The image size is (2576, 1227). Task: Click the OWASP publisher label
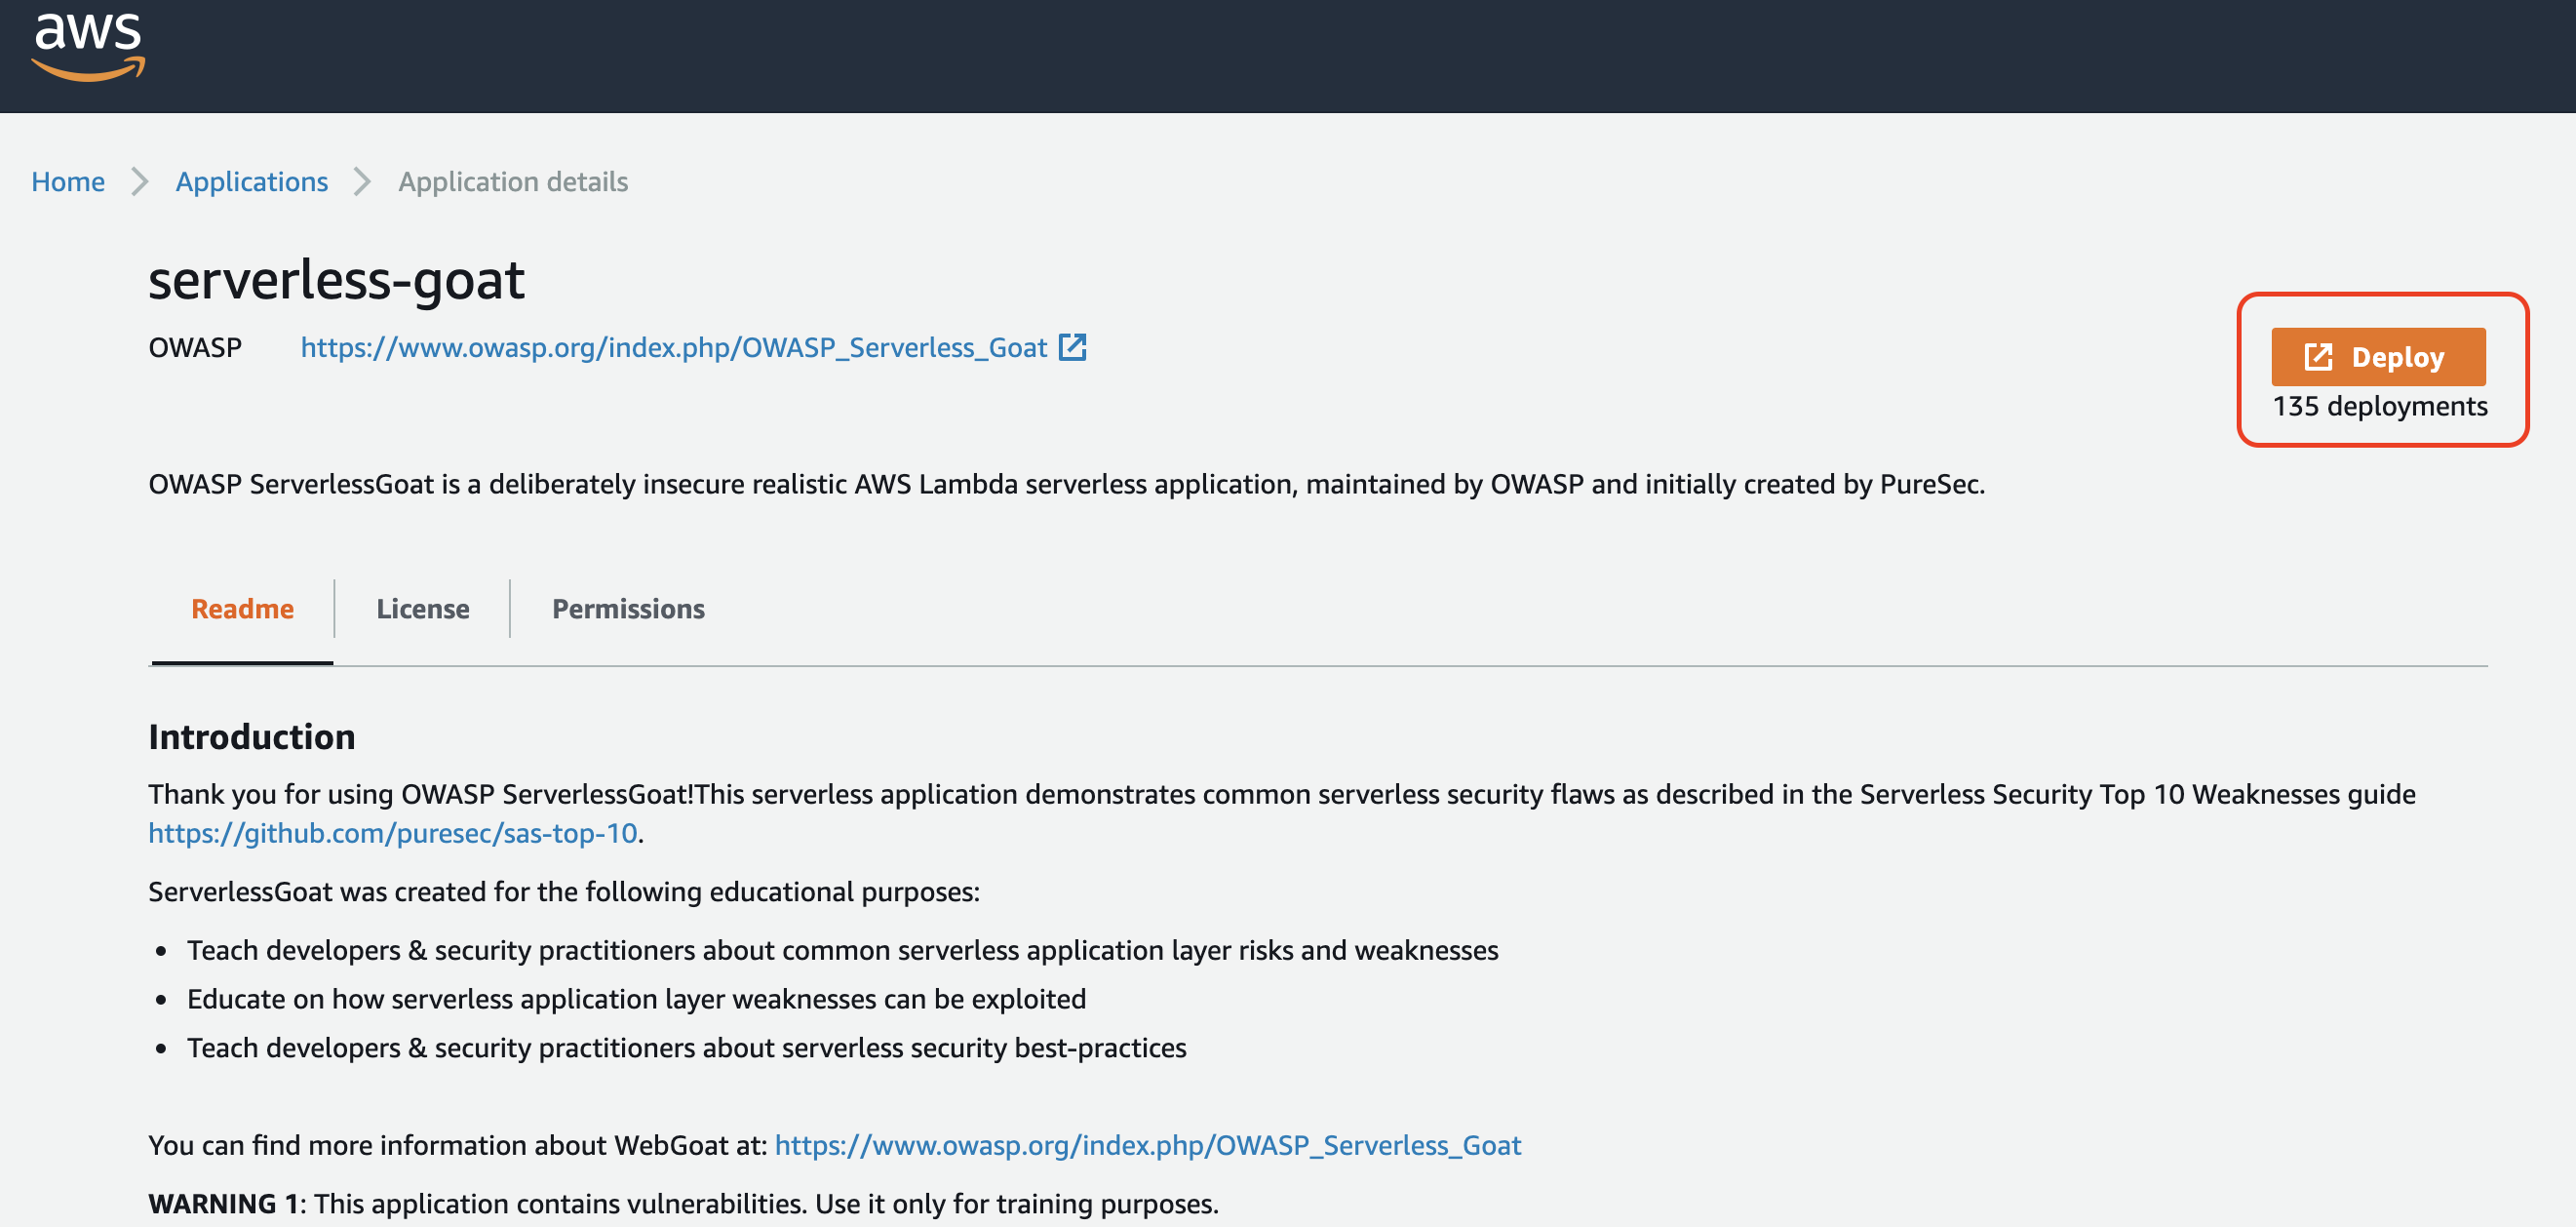[195, 347]
